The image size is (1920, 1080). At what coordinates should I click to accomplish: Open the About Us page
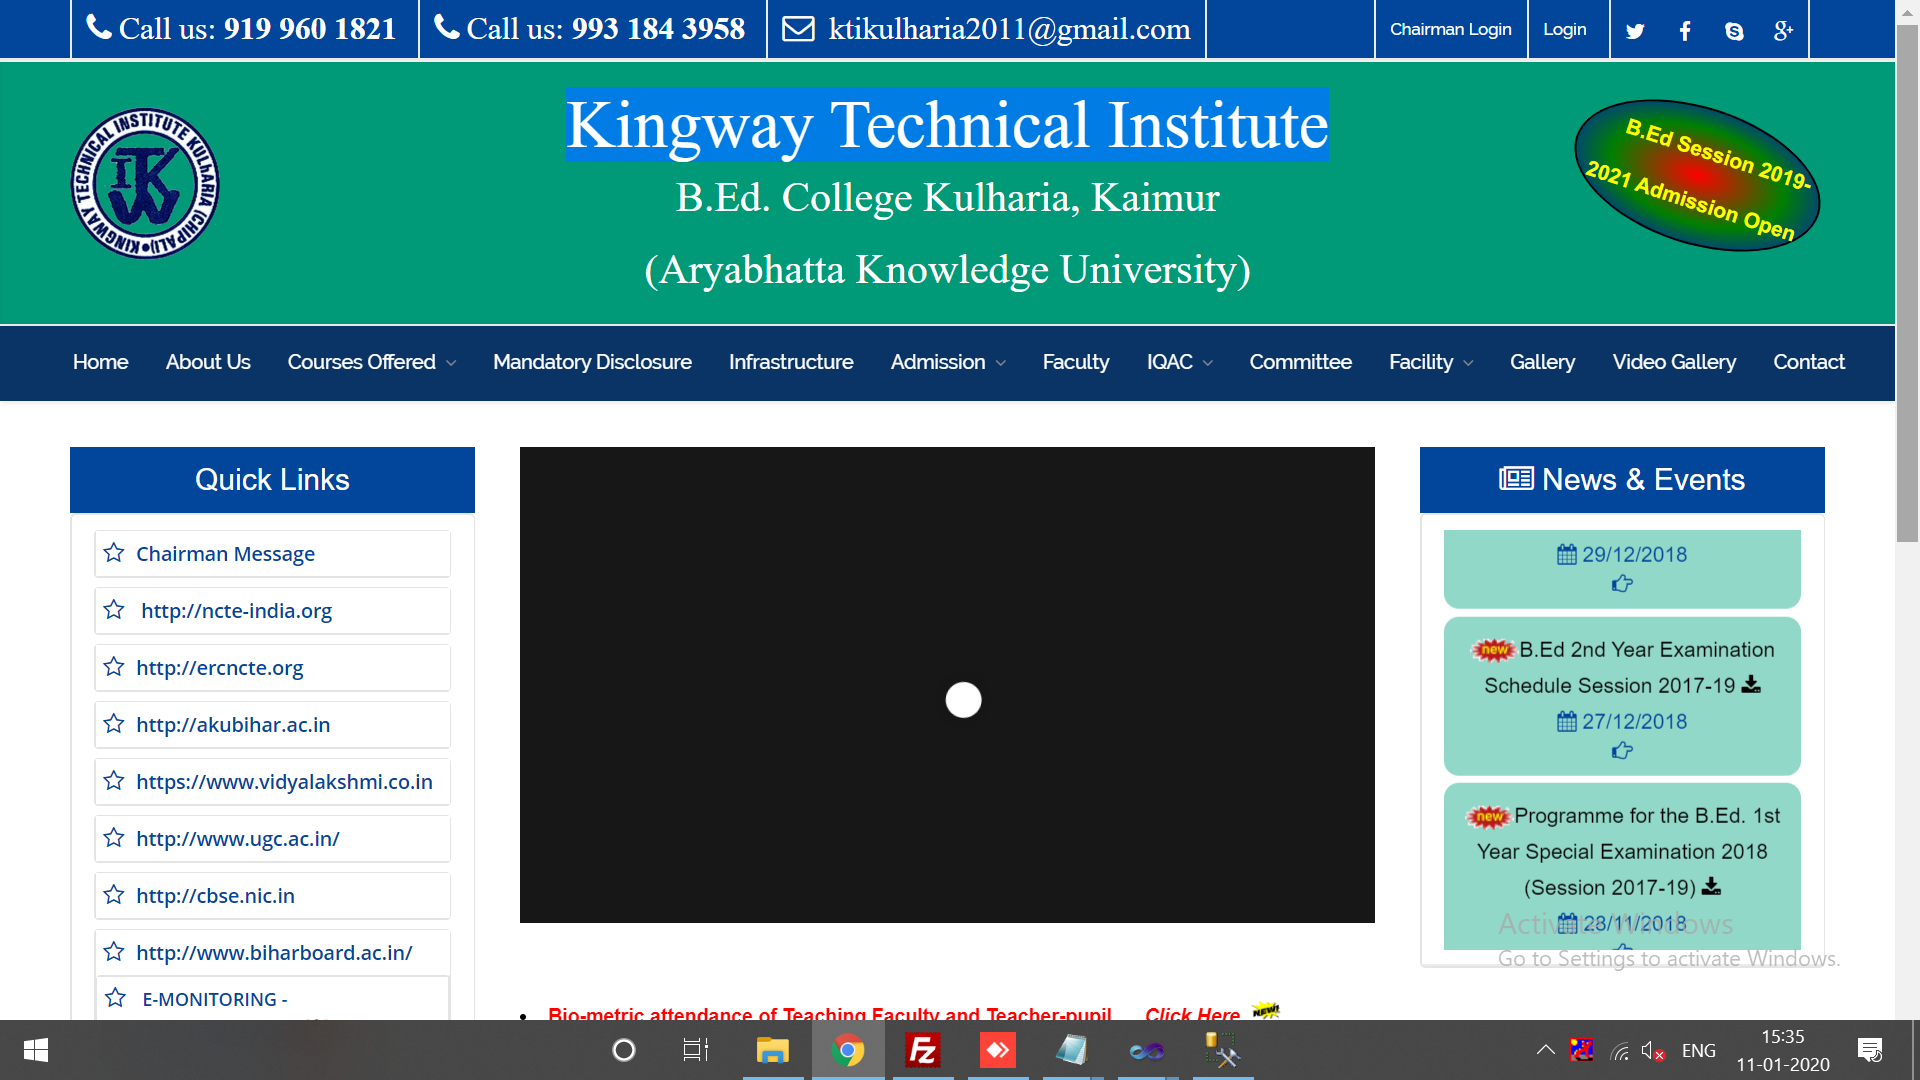pyautogui.click(x=208, y=362)
